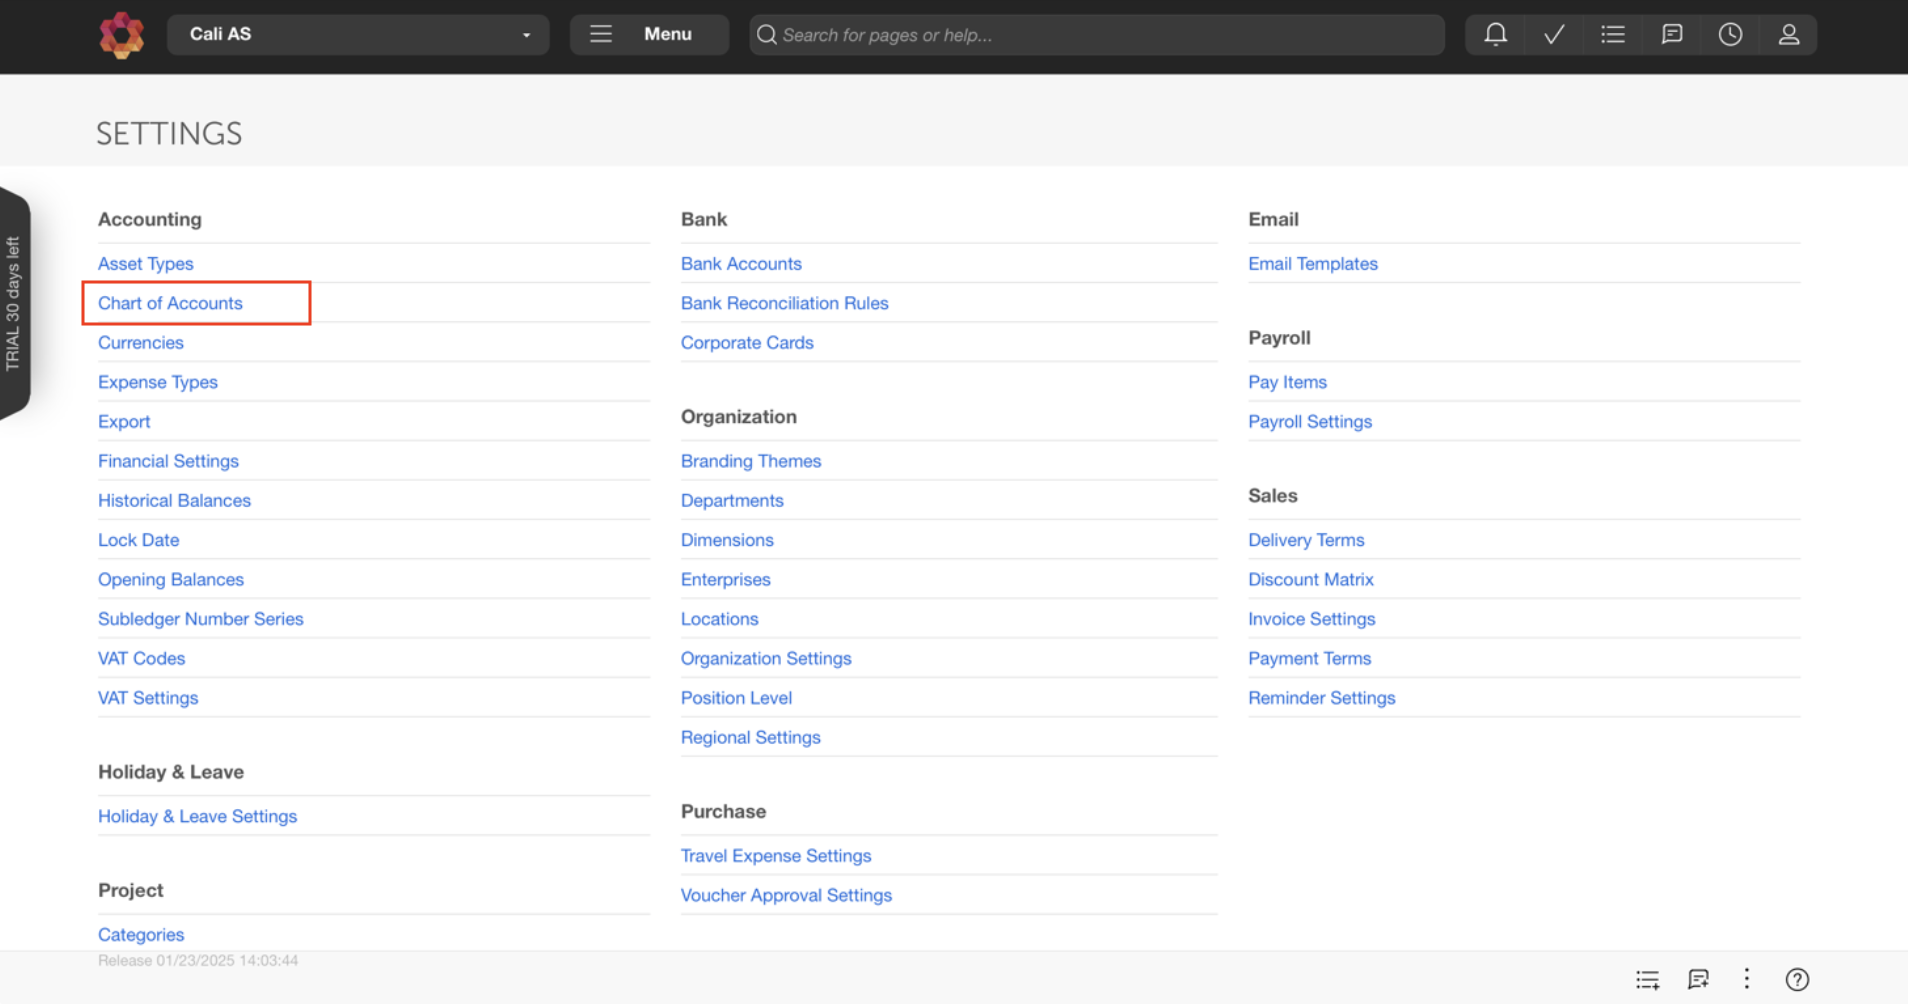Open the VAT Codes settings link
The width and height of the screenshot is (1908, 1004).
[141, 658]
